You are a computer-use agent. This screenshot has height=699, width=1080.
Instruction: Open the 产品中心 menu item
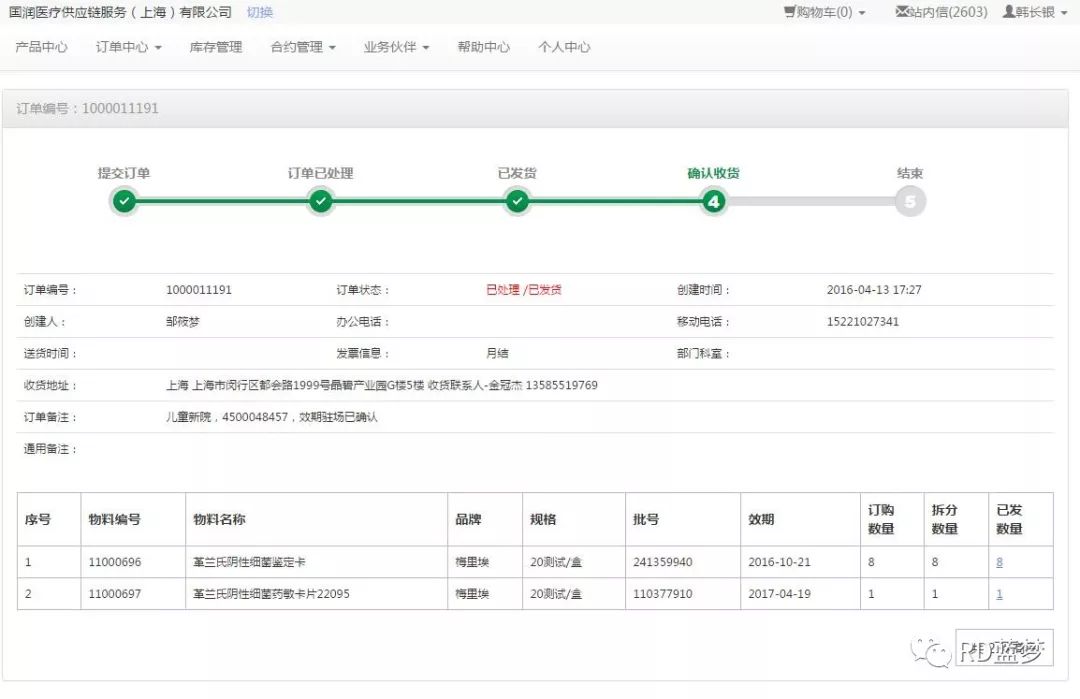[x=42, y=47]
